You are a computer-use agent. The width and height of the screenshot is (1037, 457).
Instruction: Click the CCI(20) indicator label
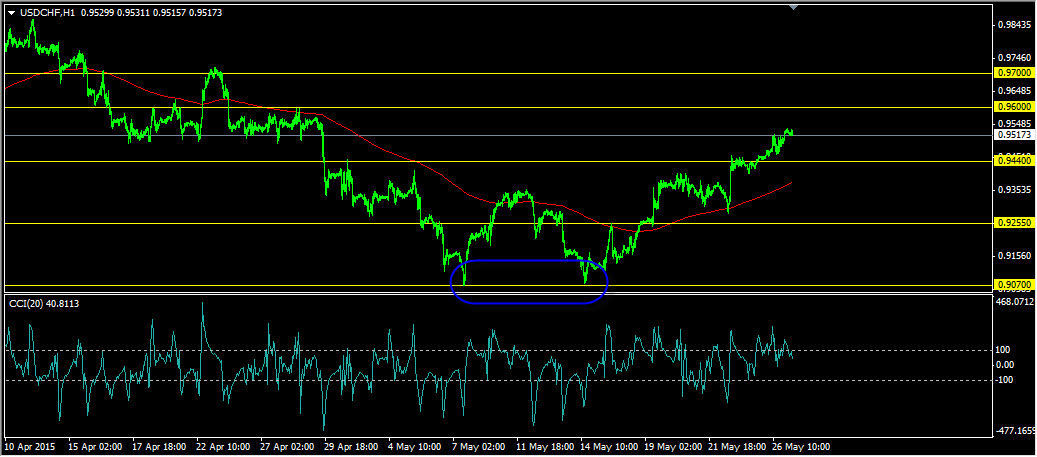click(41, 304)
